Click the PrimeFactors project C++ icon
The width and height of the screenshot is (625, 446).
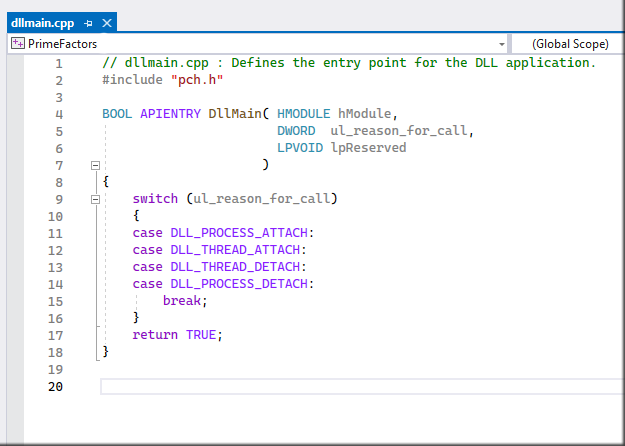coord(18,43)
